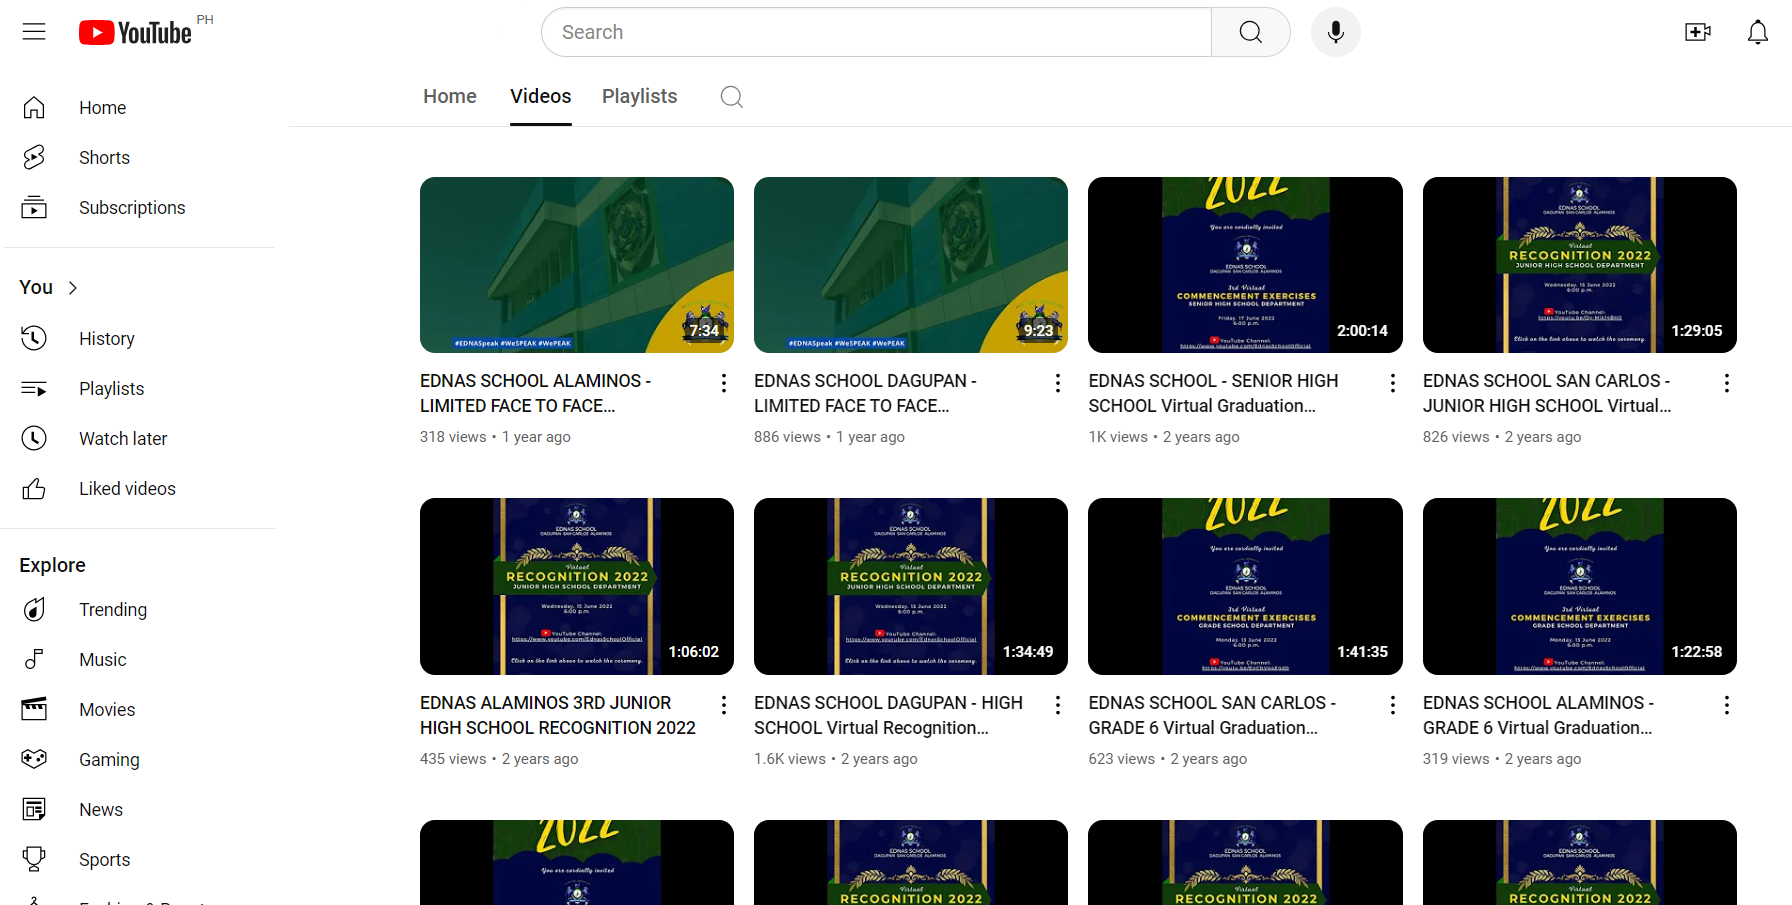Open the 1:34:49 Dagupan recognition thumbnail
The image size is (1792, 905).
point(911,586)
